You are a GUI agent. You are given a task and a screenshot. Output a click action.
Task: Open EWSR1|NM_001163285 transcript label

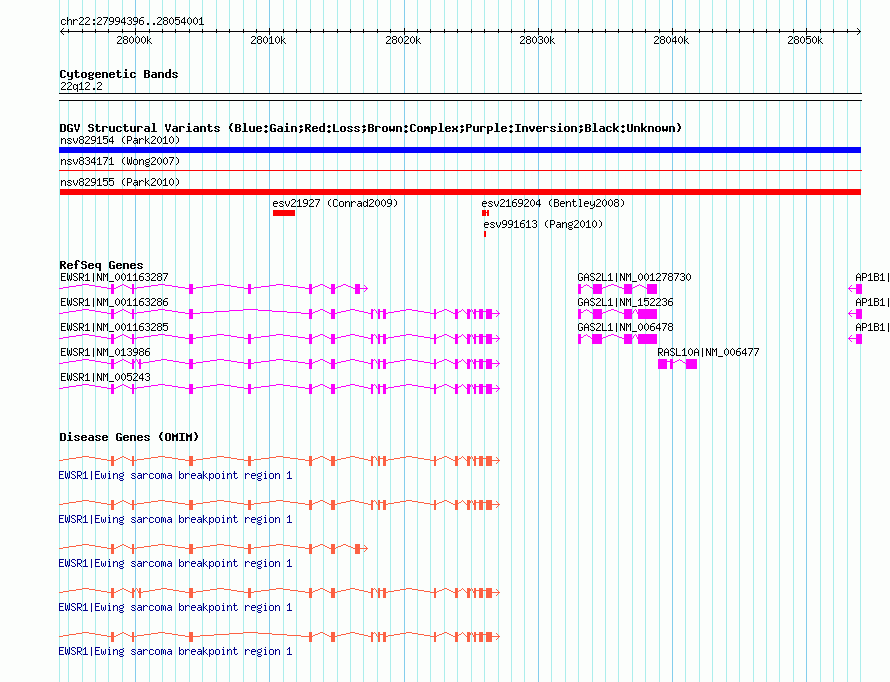(114, 327)
